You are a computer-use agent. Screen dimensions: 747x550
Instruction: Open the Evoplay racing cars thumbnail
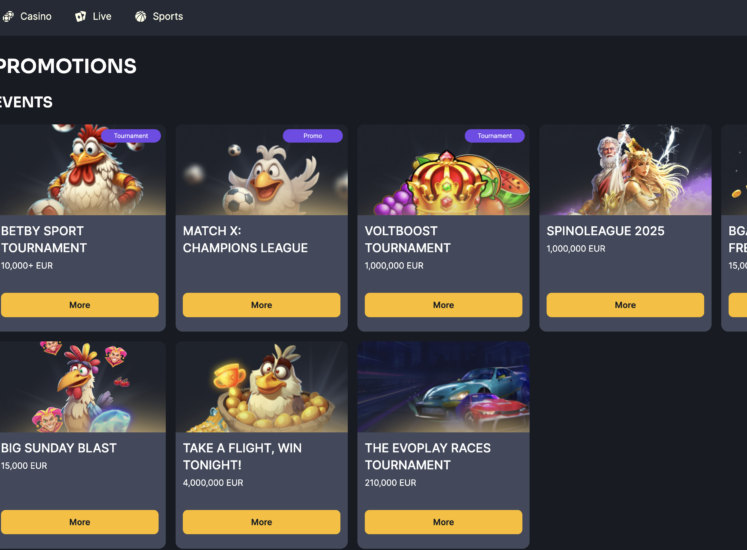tap(444, 387)
